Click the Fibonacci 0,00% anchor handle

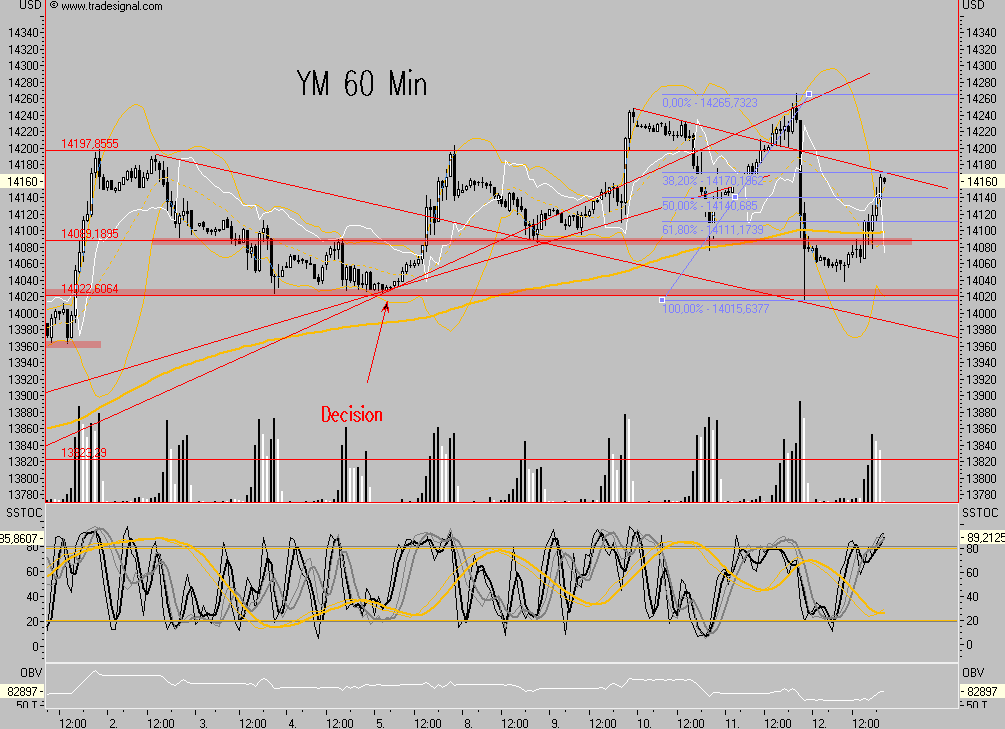808,94
